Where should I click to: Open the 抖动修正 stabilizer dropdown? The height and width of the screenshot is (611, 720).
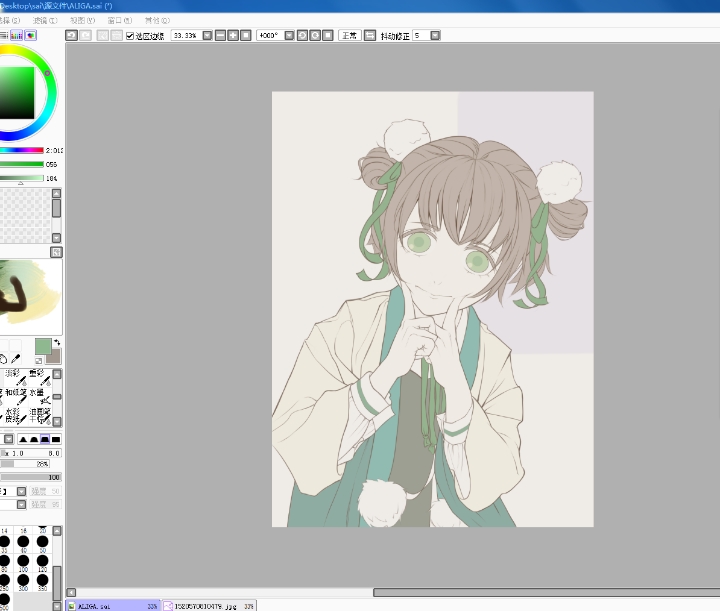[x=434, y=35]
